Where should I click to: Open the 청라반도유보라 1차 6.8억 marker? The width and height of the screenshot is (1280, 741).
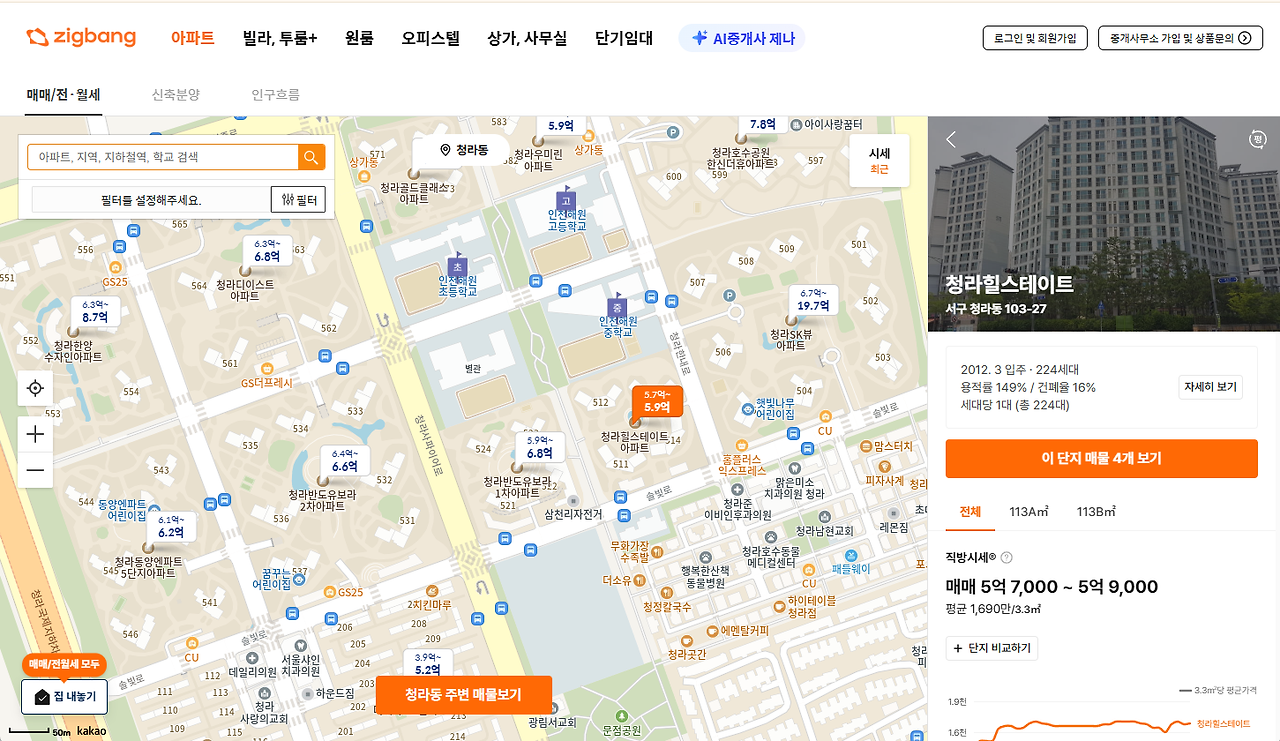(540, 447)
